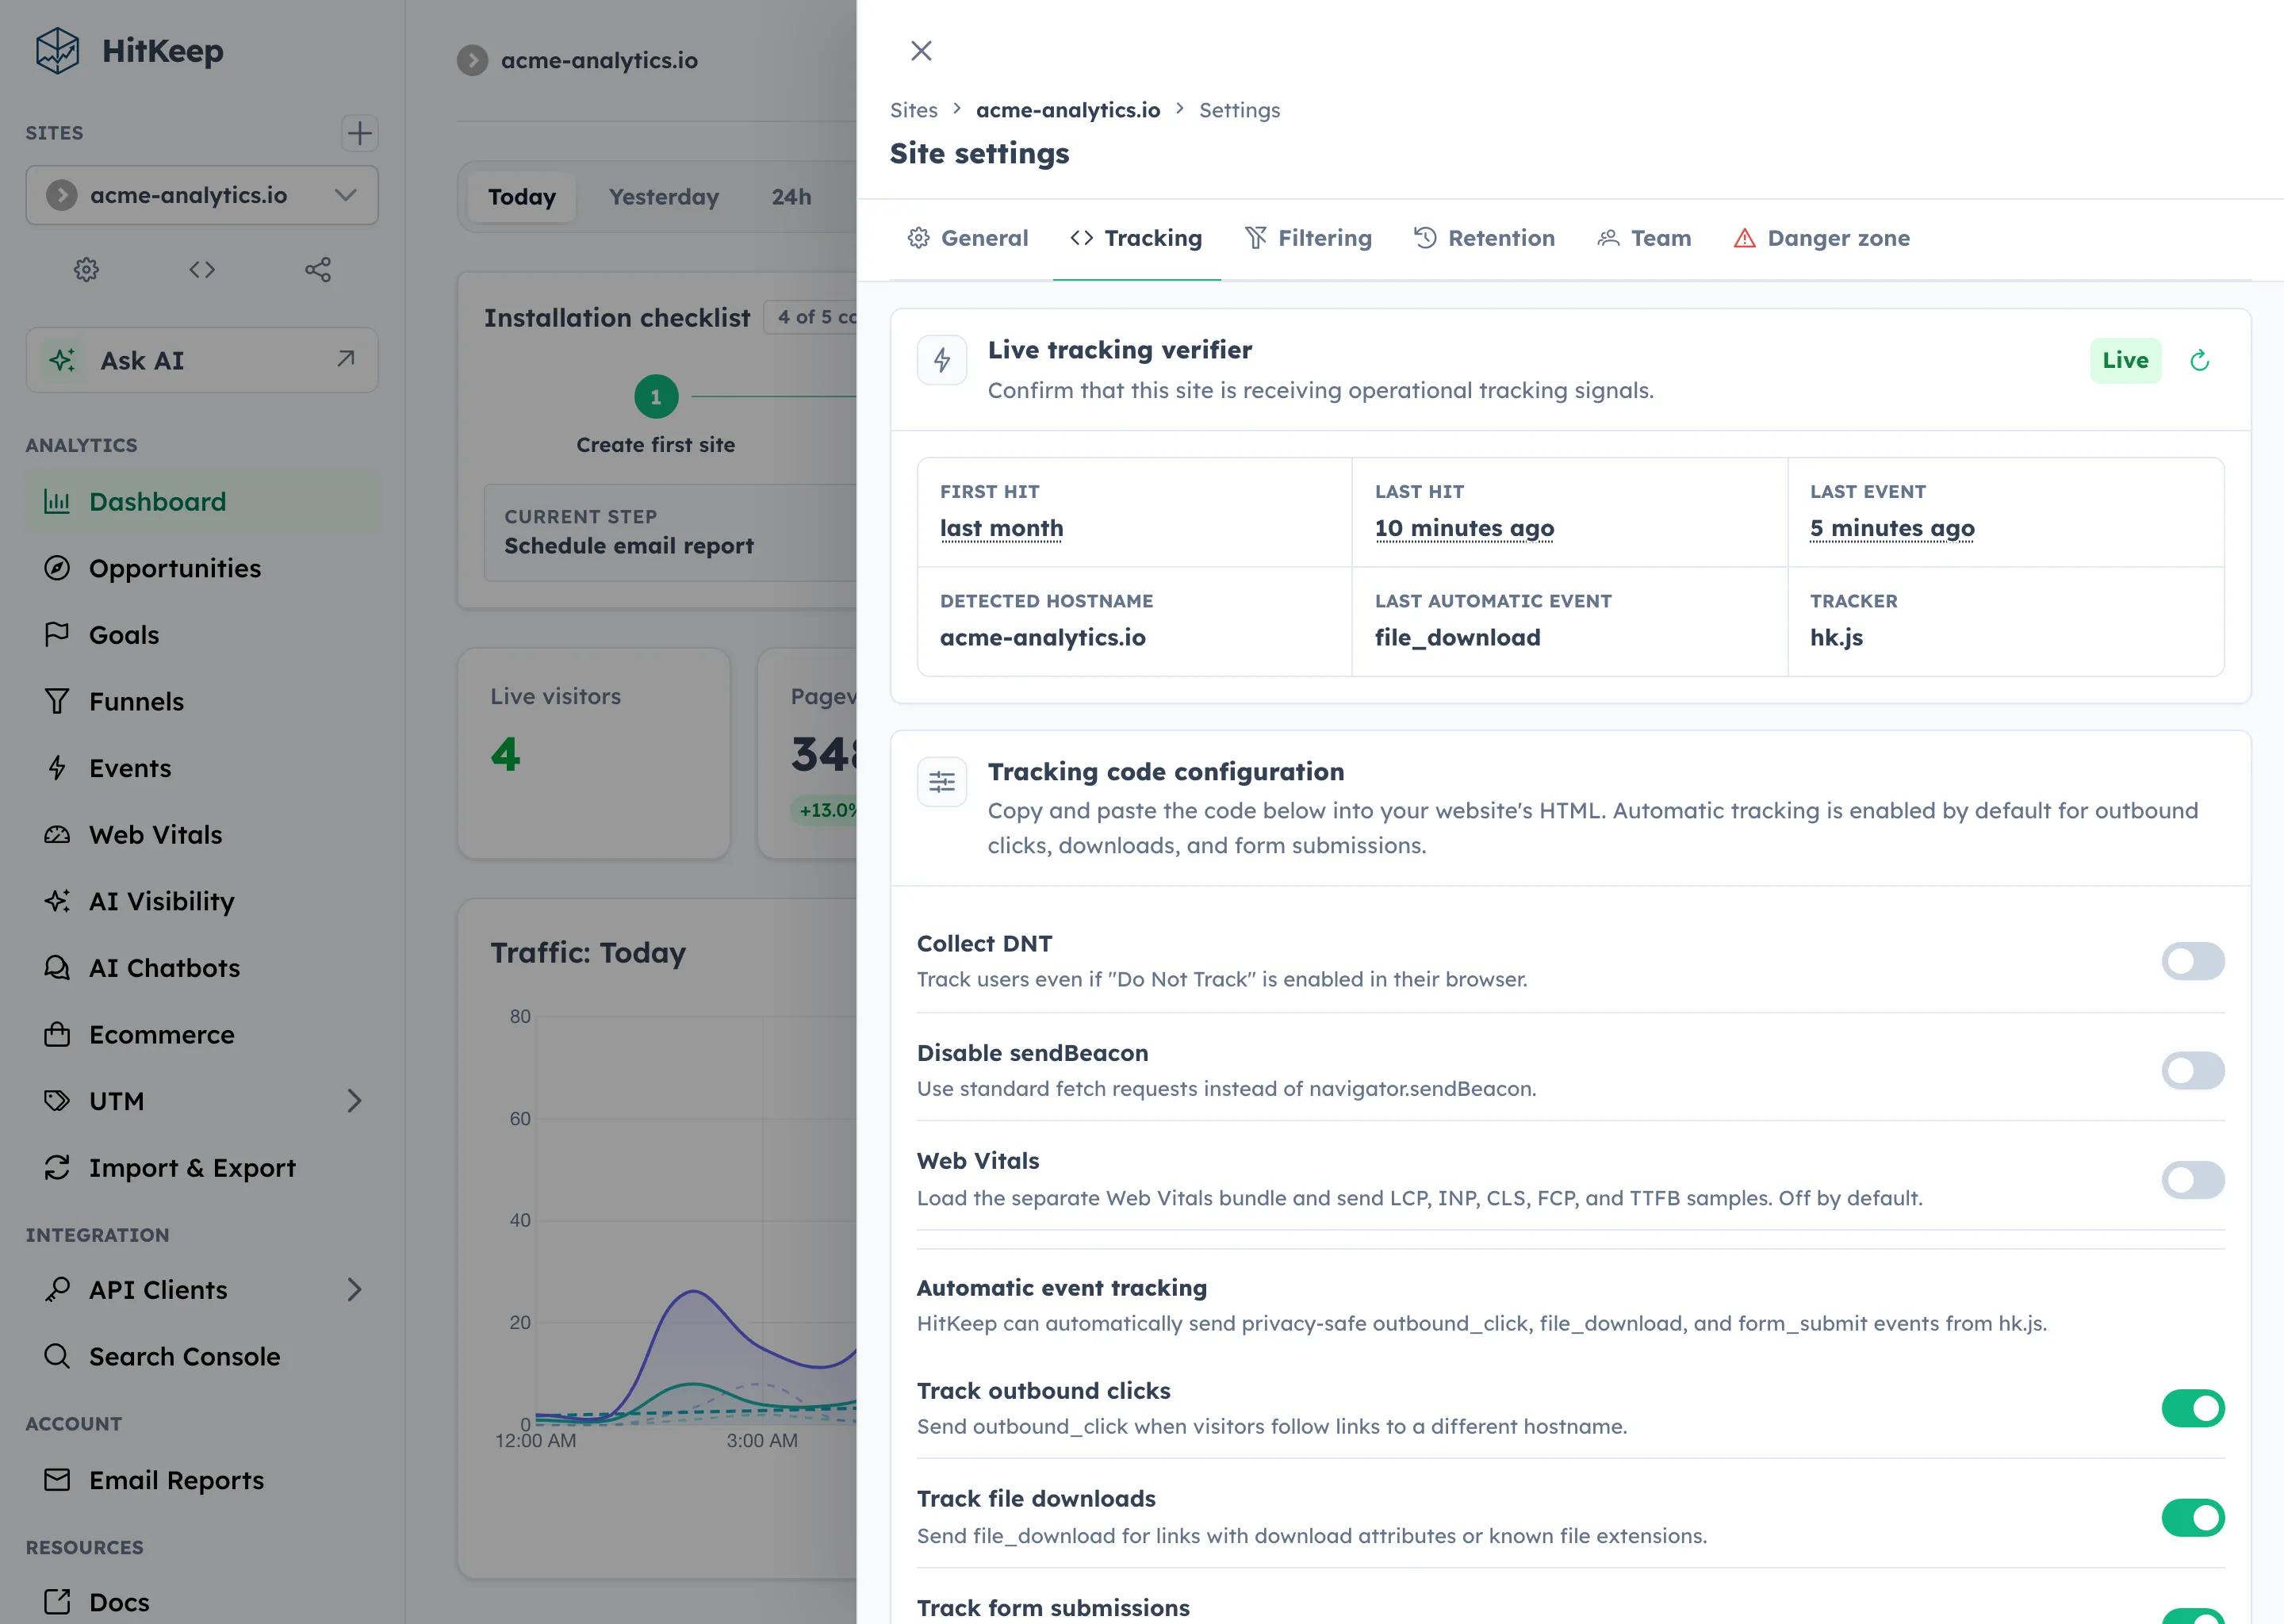The width and height of the screenshot is (2284, 1624).
Task: Click the Goals flag icon
Action: [57, 634]
